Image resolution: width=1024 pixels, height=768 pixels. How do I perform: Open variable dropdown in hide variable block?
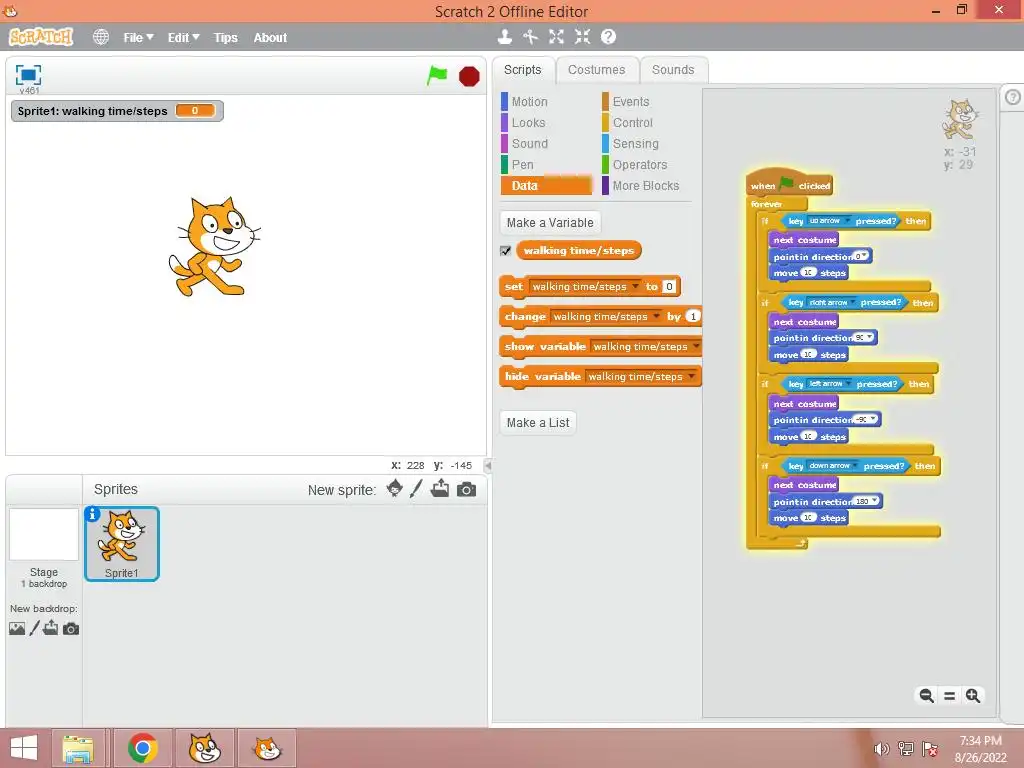(690, 376)
